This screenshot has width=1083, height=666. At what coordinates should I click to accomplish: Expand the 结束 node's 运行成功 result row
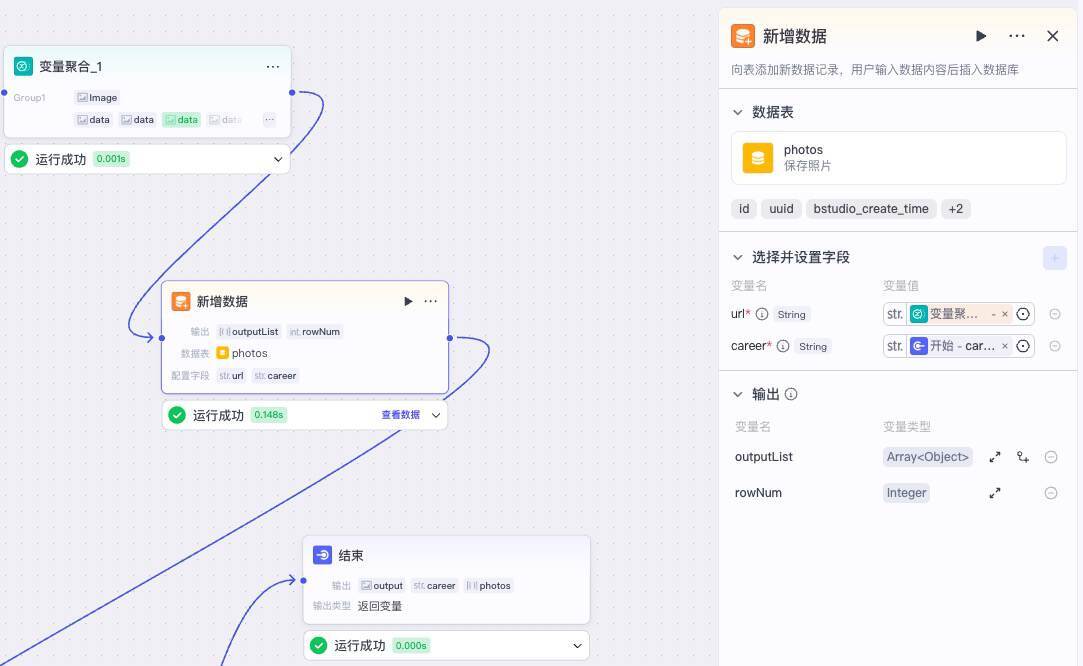tap(577, 645)
